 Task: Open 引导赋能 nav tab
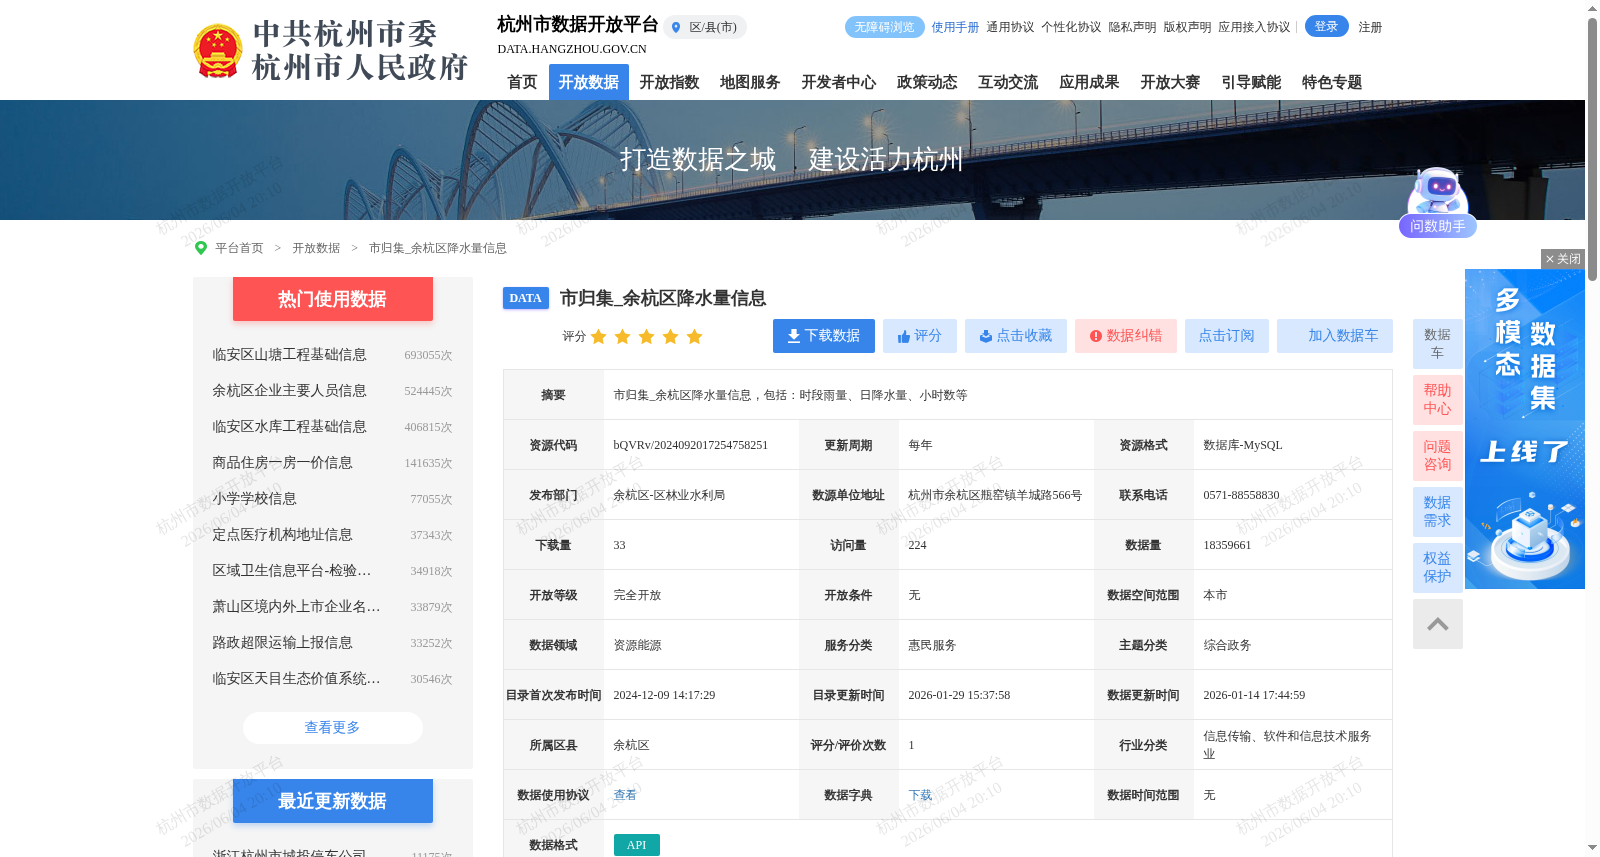click(1251, 82)
